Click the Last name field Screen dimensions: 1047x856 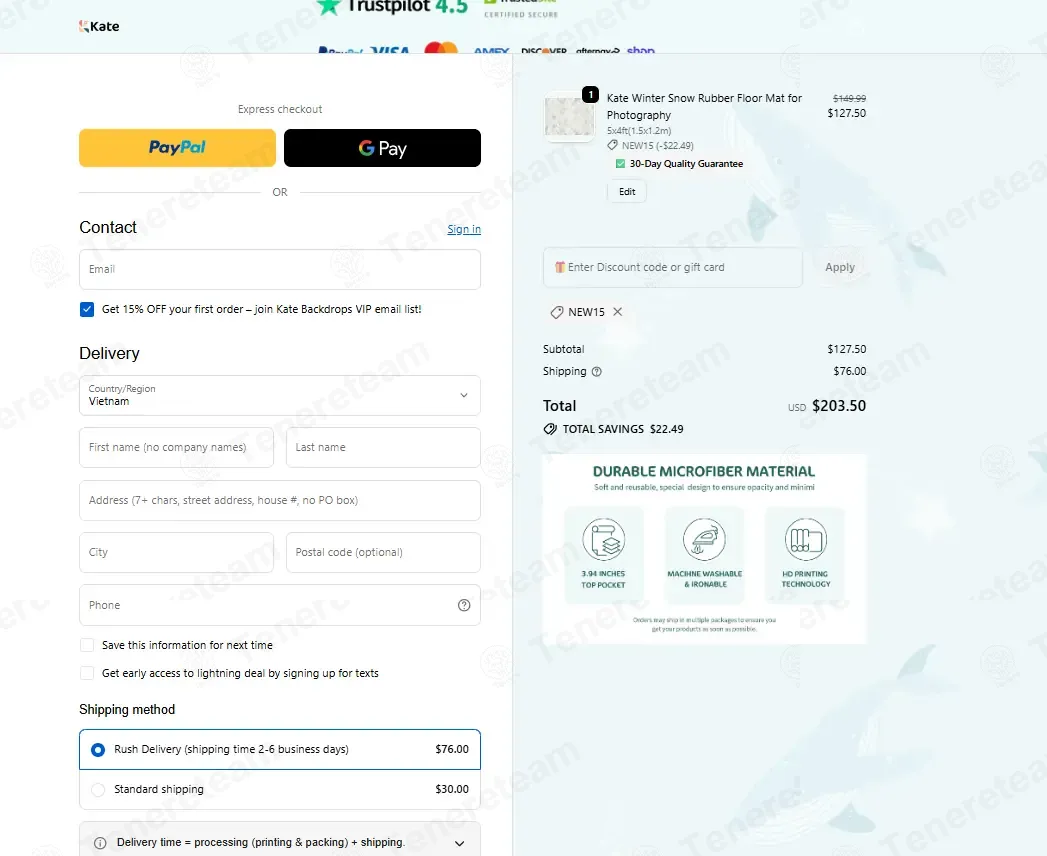383,447
